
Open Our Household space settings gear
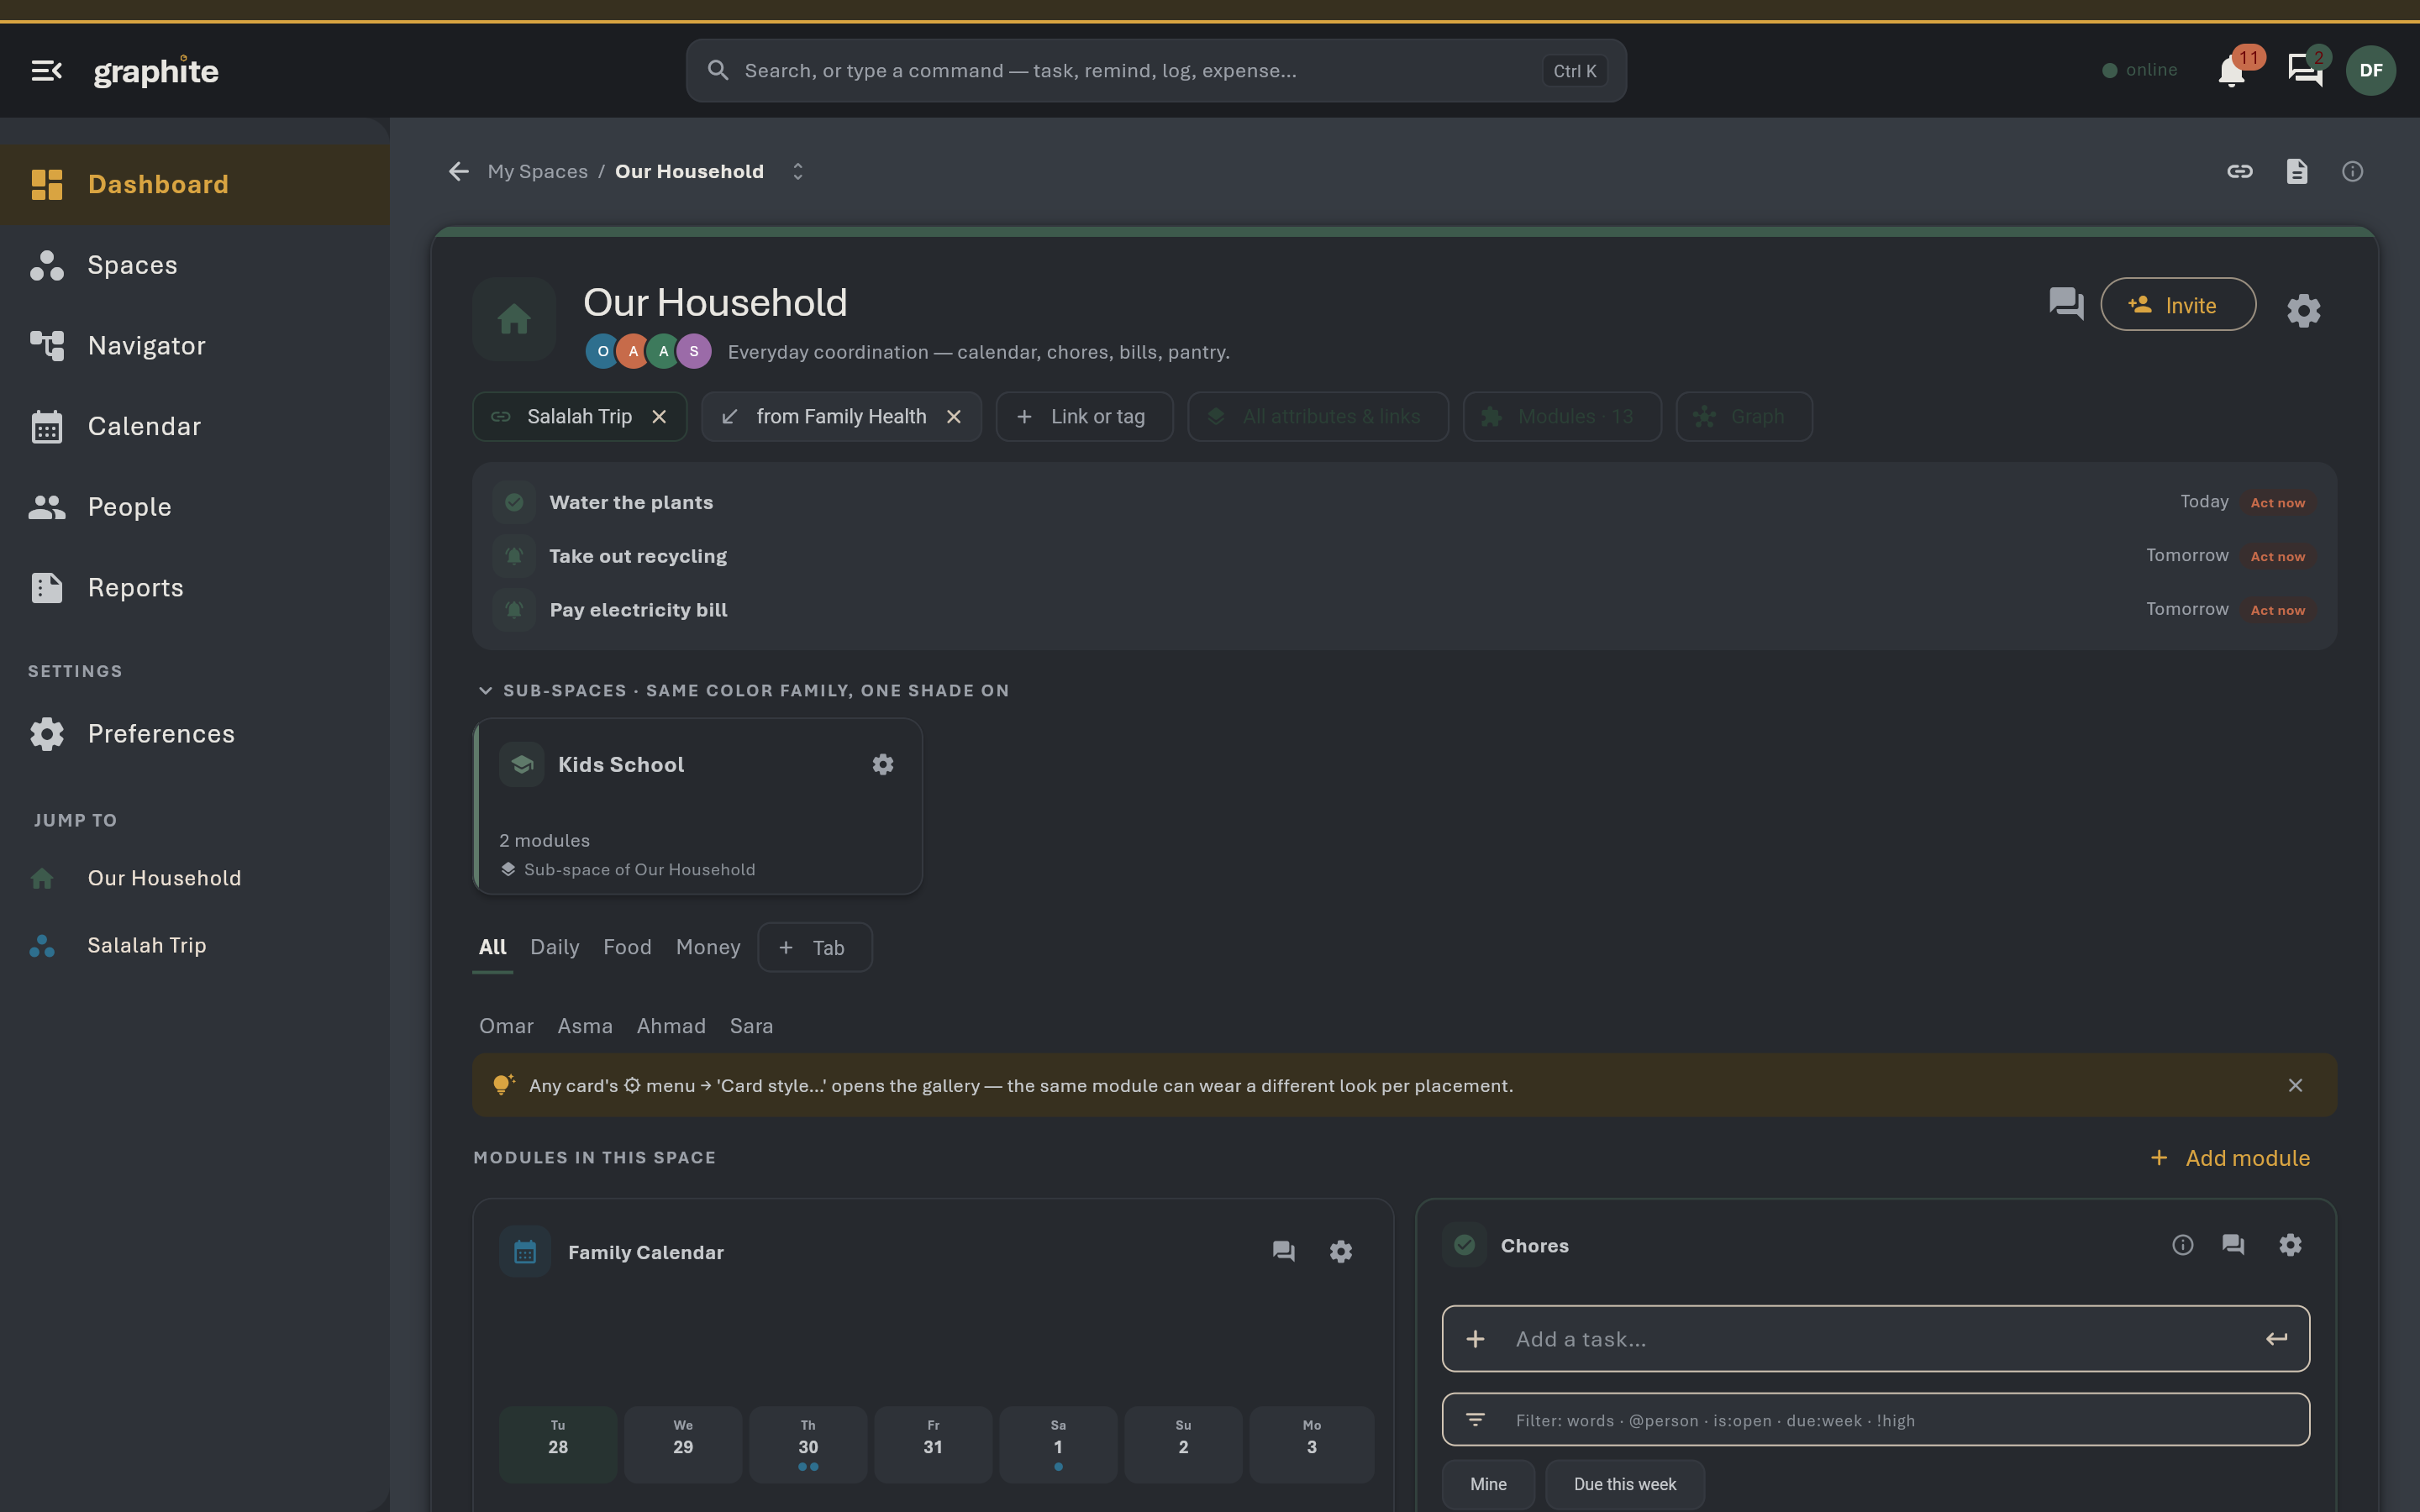pos(2303,311)
